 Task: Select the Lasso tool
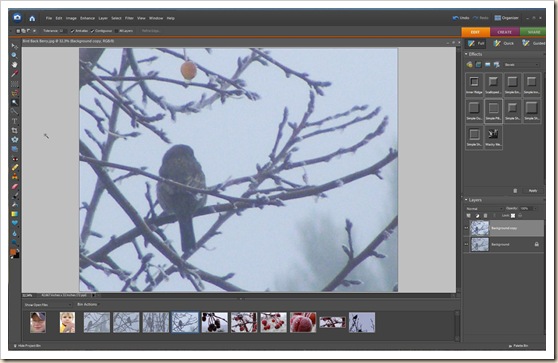(x=15, y=93)
